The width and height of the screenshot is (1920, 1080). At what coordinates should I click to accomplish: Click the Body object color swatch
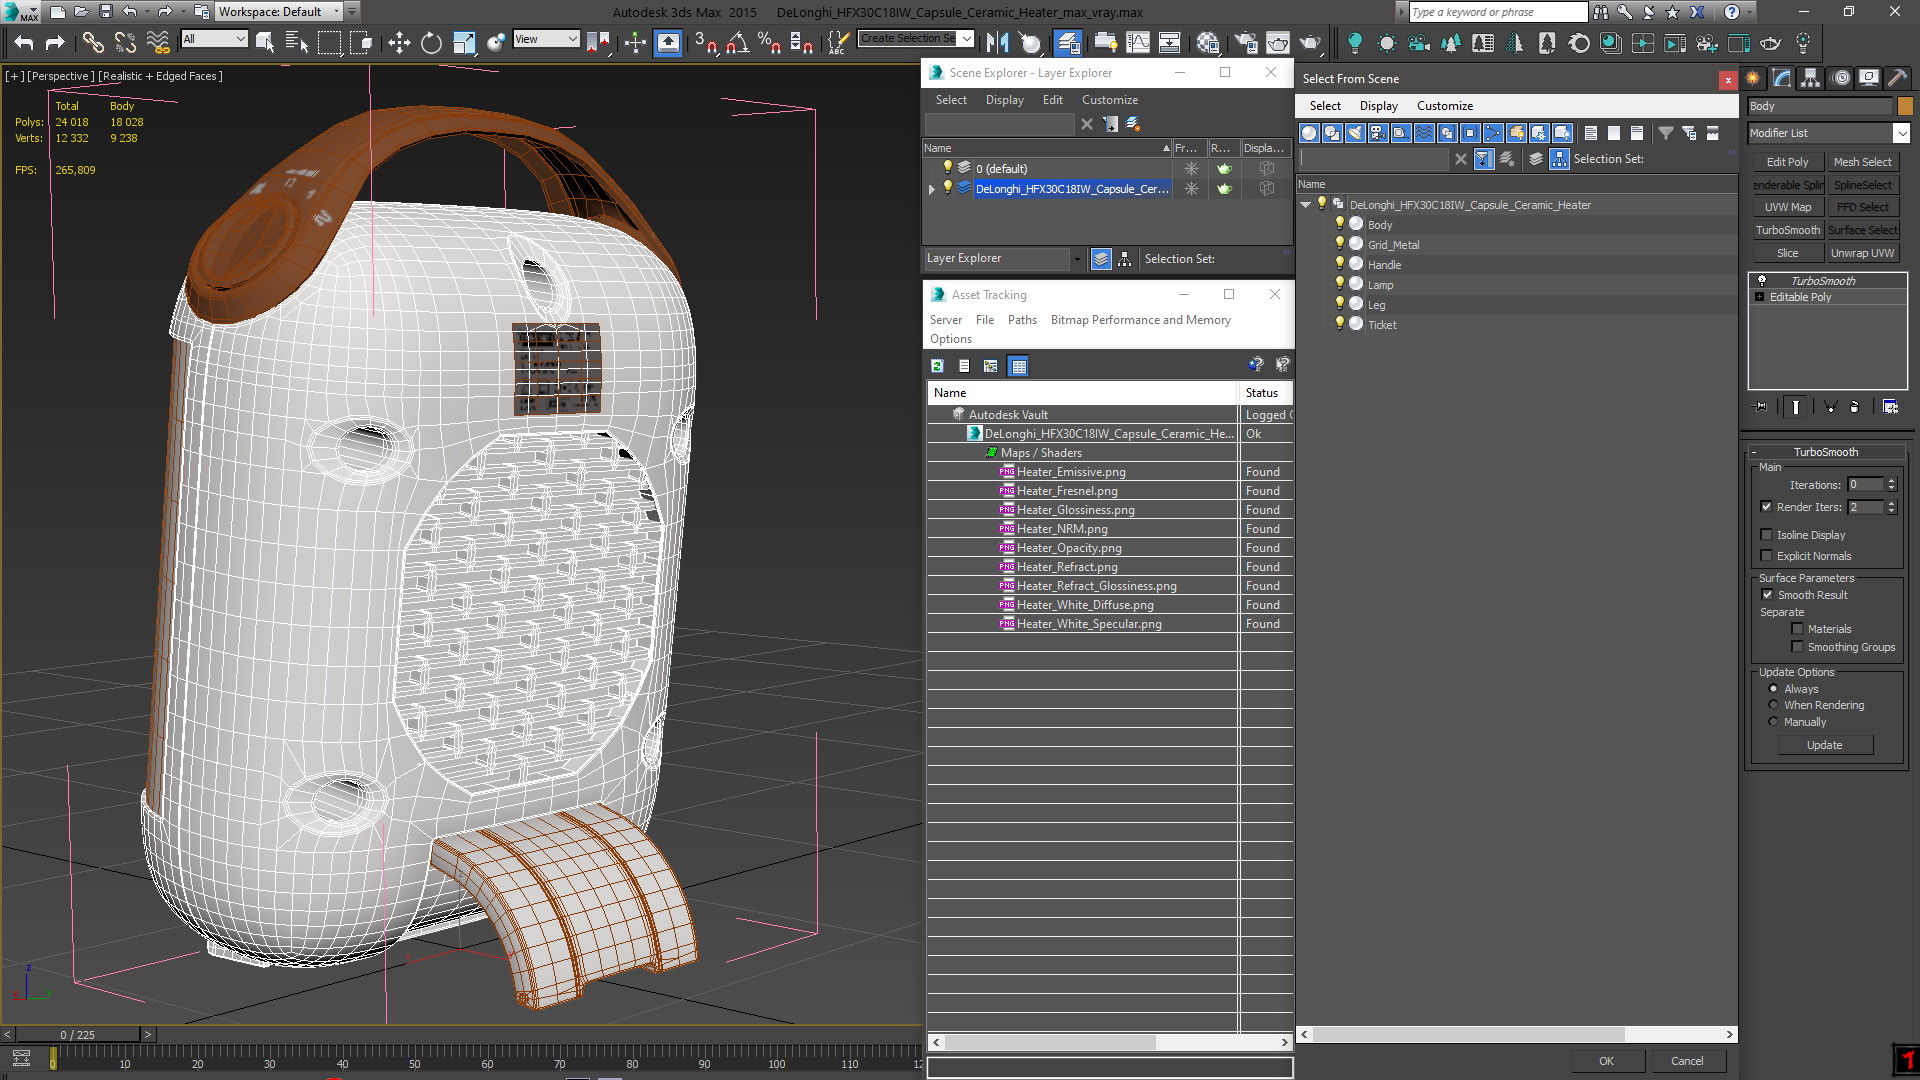click(1904, 106)
